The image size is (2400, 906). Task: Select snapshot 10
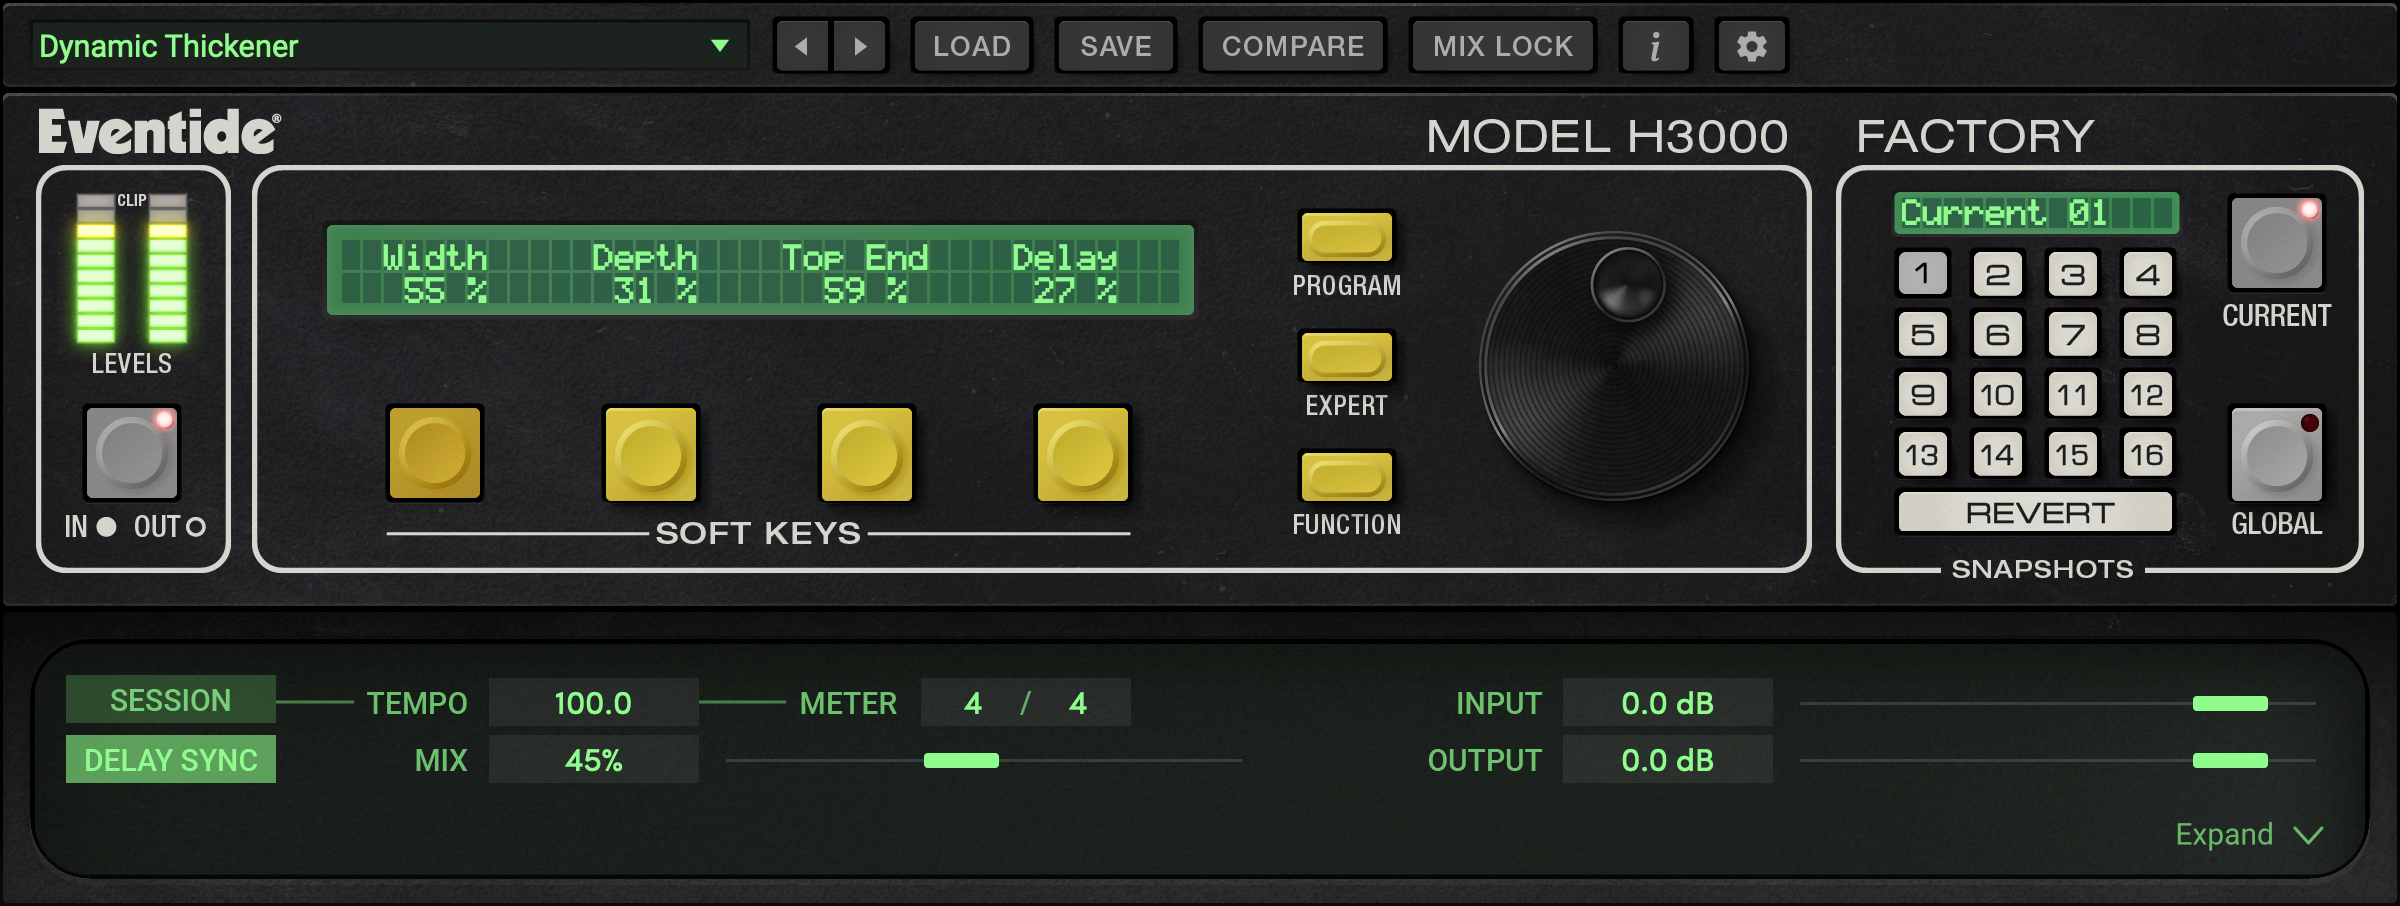click(1997, 395)
